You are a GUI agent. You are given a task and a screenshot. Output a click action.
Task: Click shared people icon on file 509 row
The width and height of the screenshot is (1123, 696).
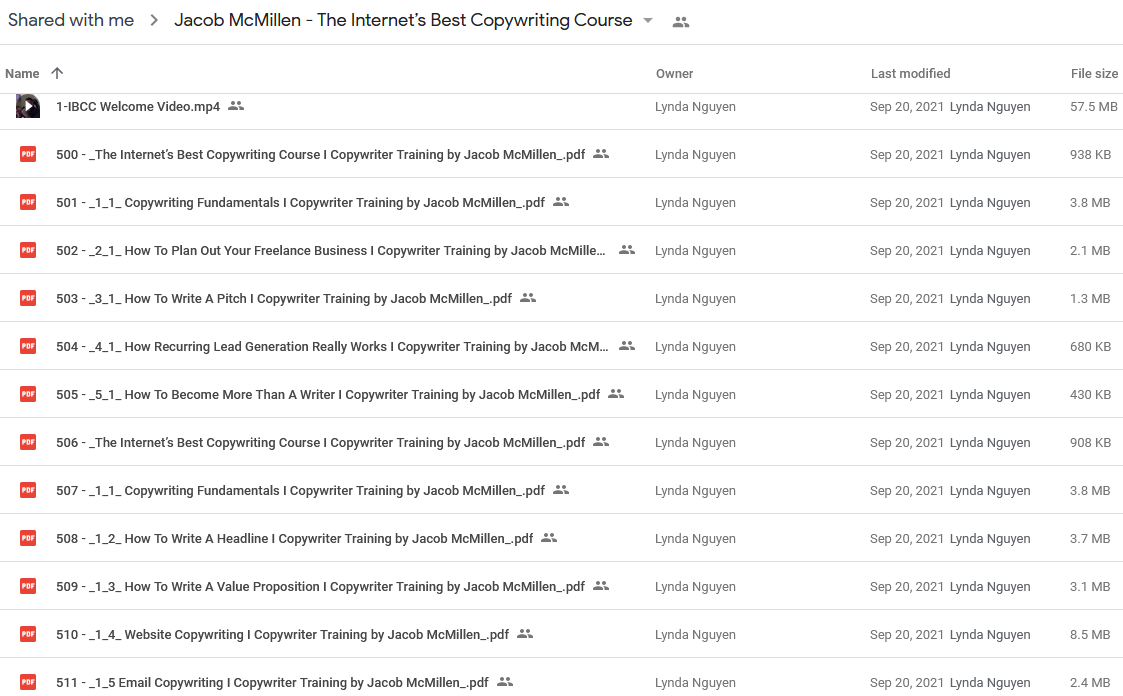point(601,586)
